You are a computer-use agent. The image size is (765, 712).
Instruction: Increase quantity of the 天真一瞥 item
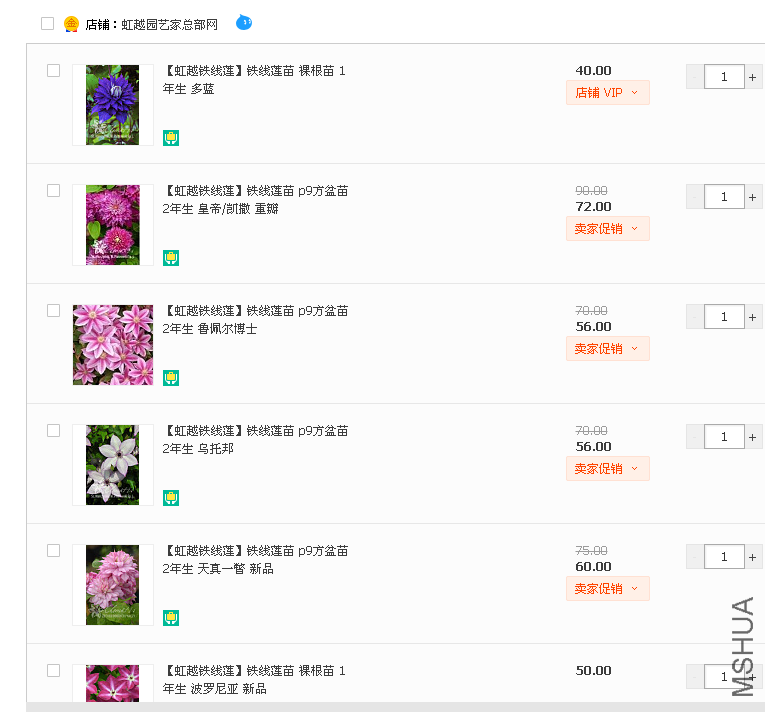(753, 557)
